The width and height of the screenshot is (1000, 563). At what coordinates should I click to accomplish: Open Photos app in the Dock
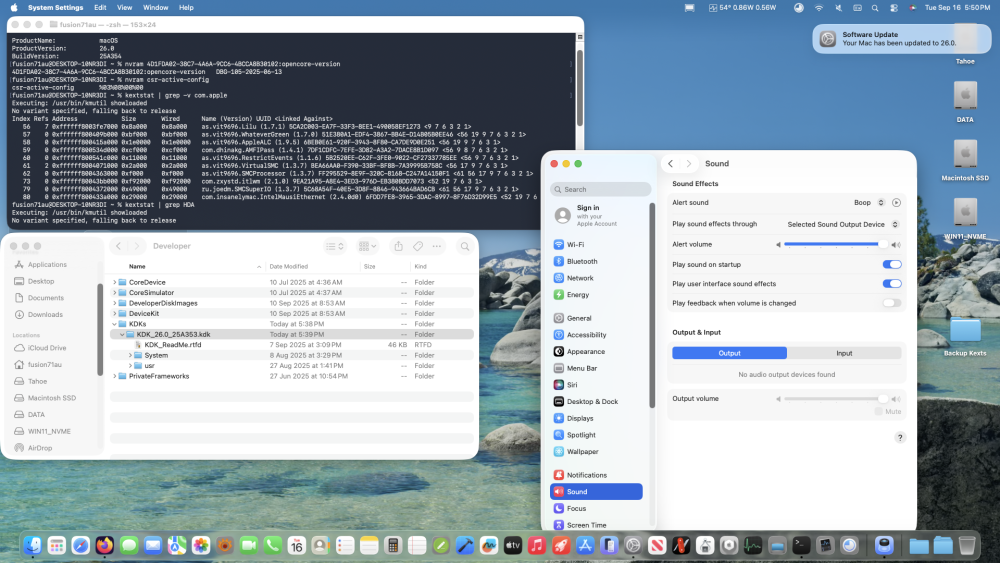coord(201,545)
